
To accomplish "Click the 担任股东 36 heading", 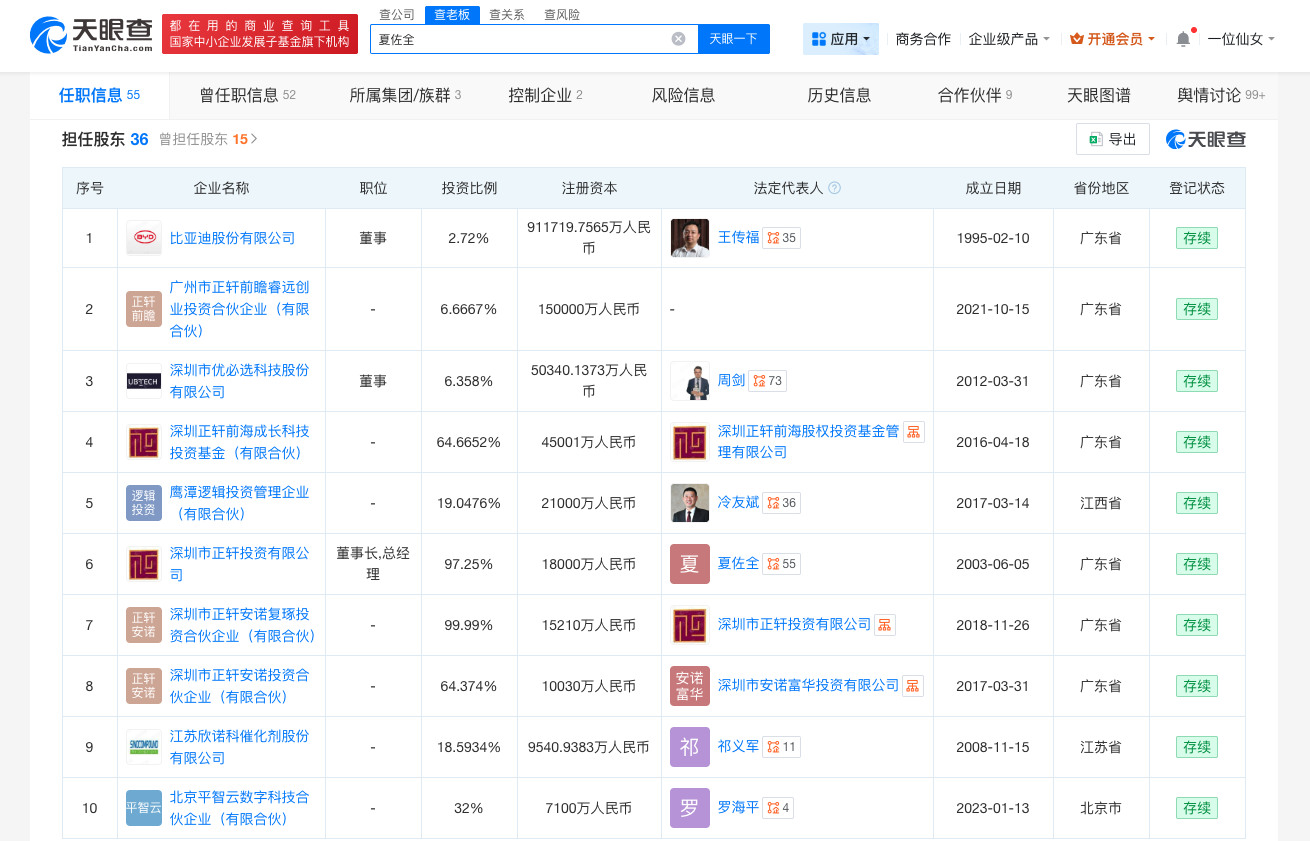I will coord(105,139).
